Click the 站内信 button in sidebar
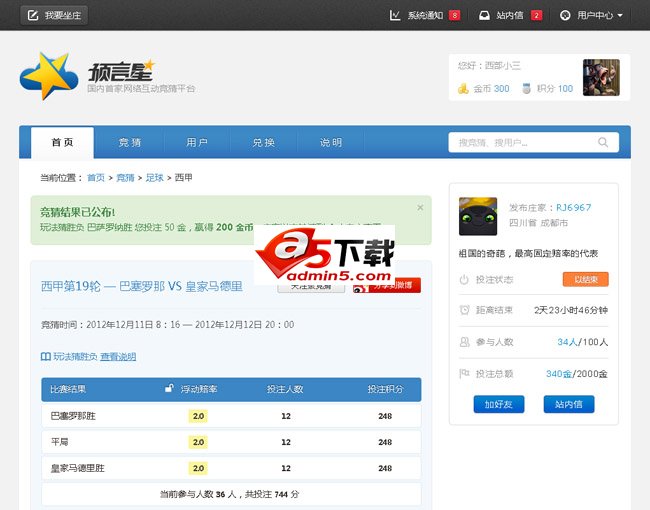 [x=569, y=404]
